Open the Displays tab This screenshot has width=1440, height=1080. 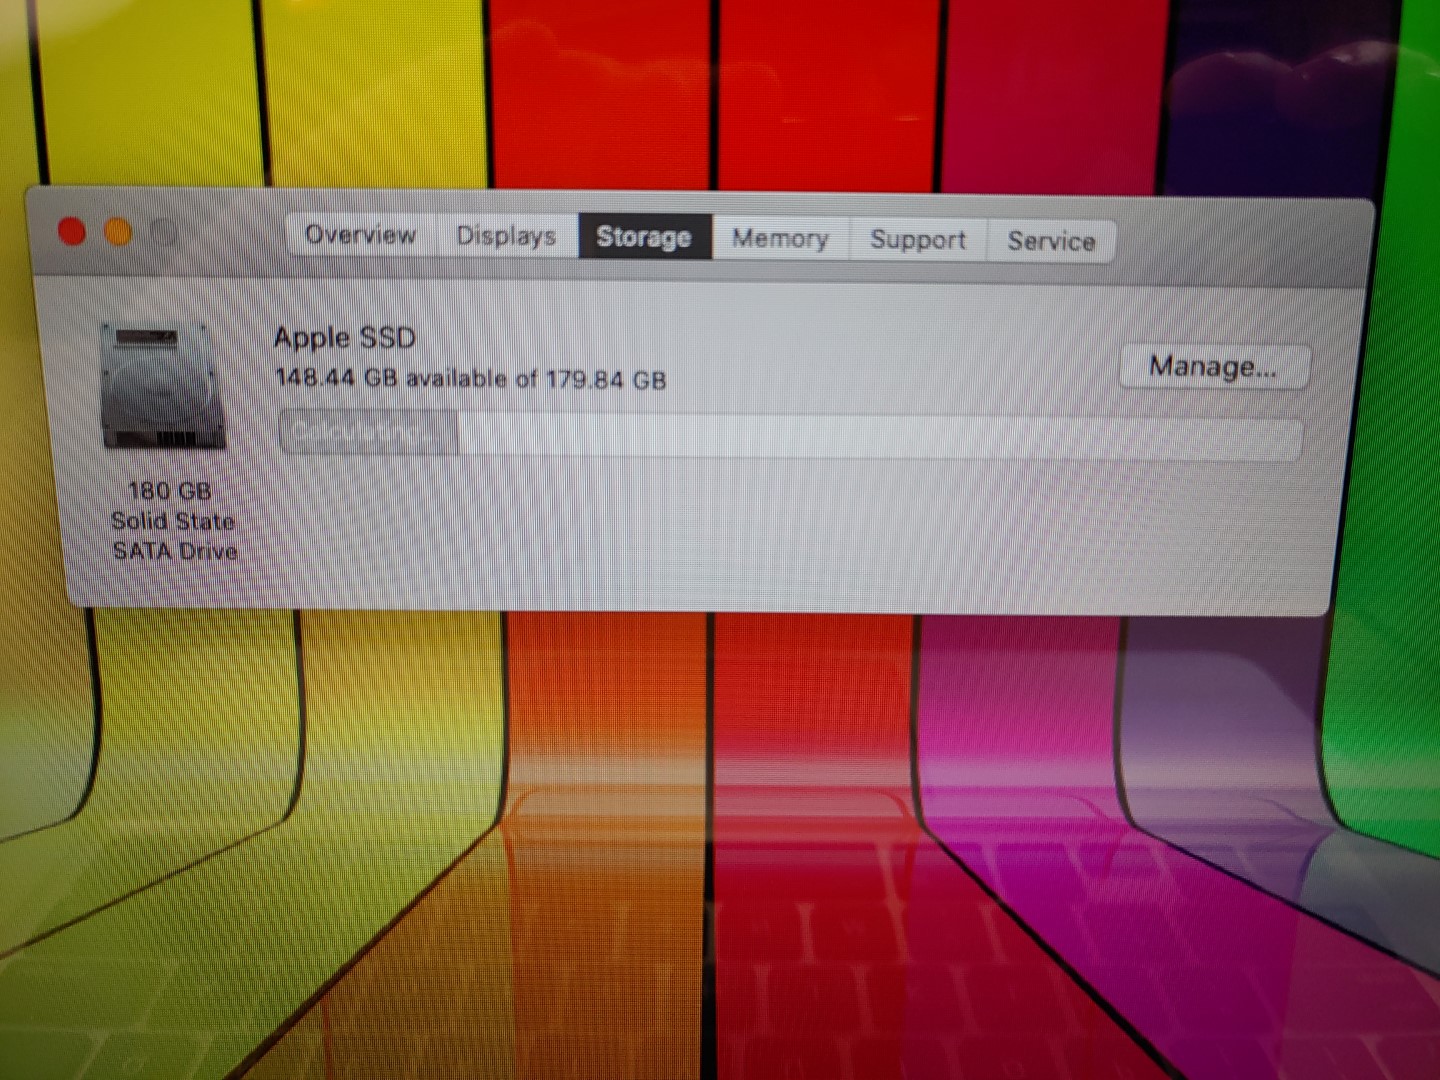pos(506,236)
